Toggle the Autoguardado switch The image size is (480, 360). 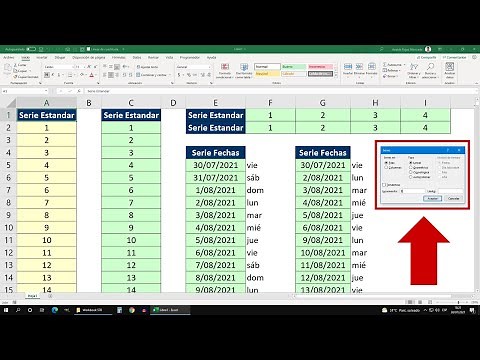(31, 49)
